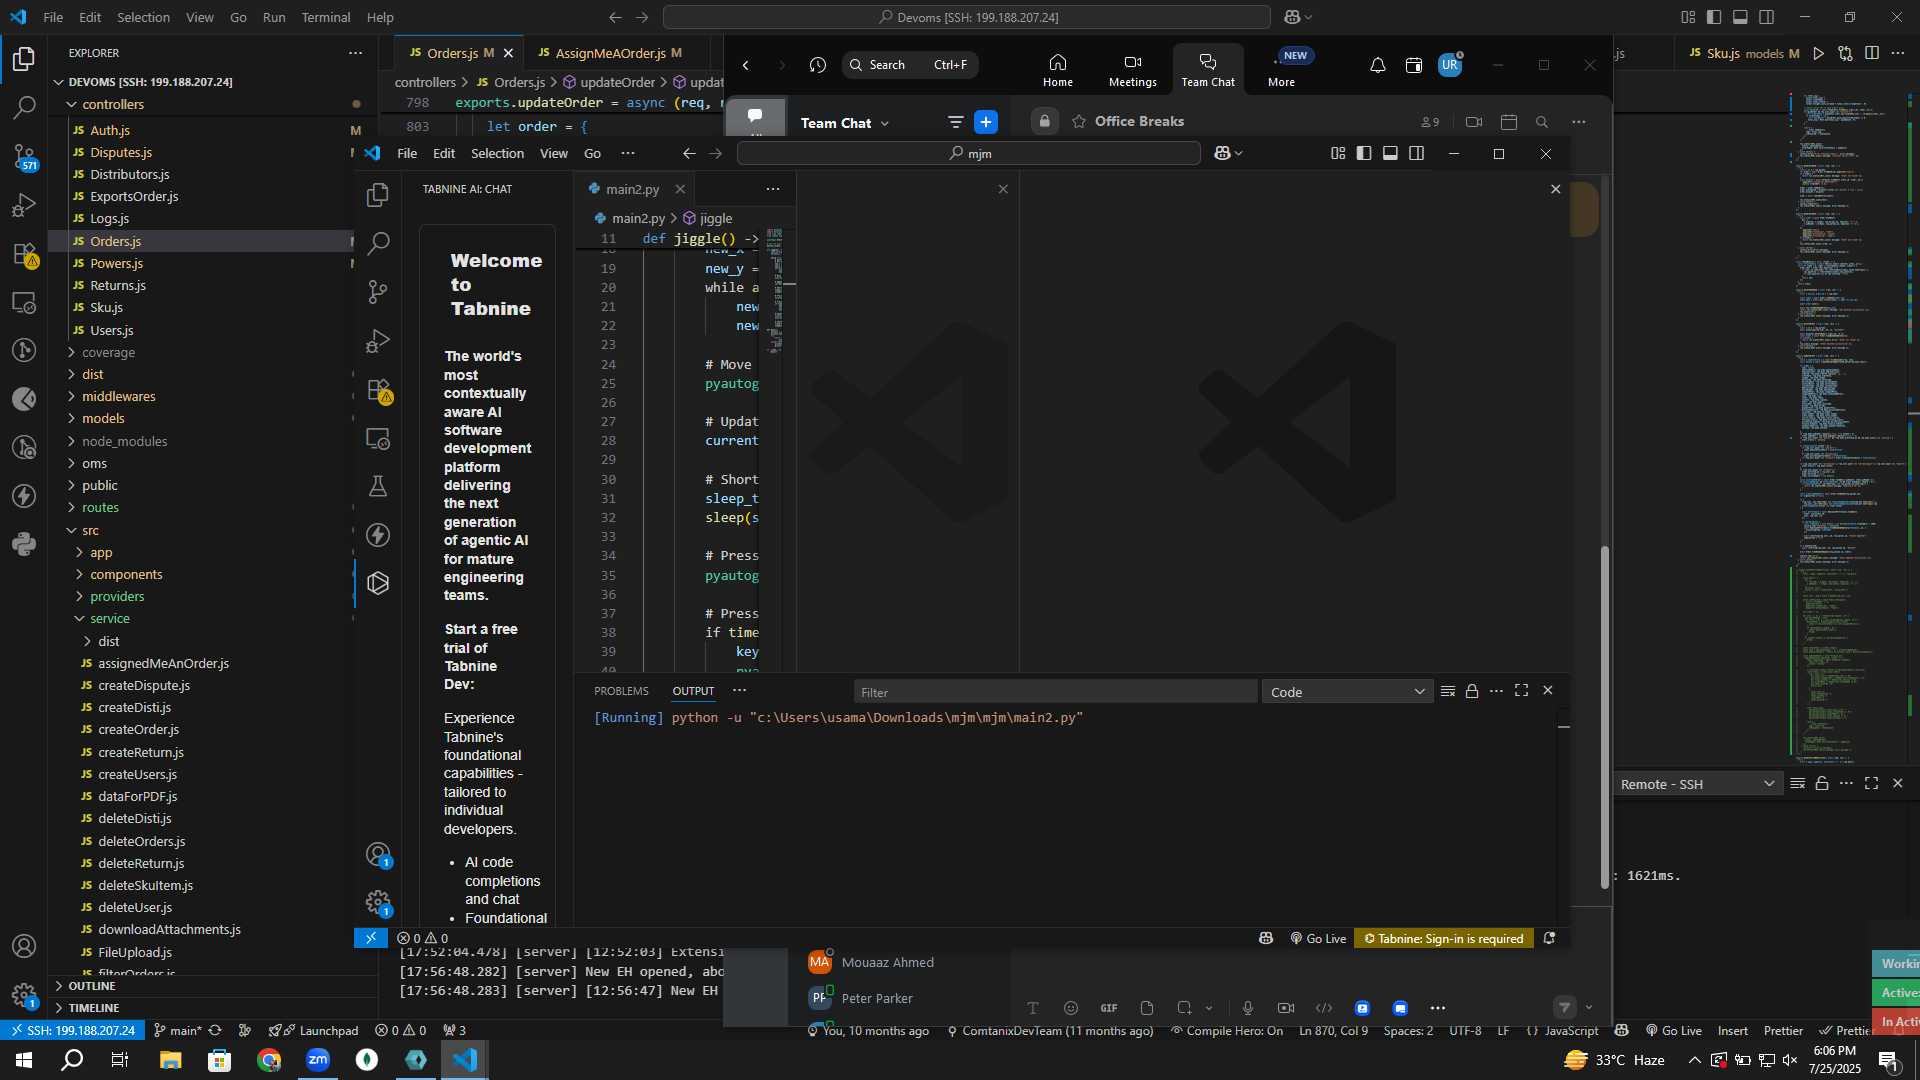Toggle scroll lock in Remote - SSH panel
This screenshot has width=1920, height=1080.
pyautogui.click(x=1822, y=784)
